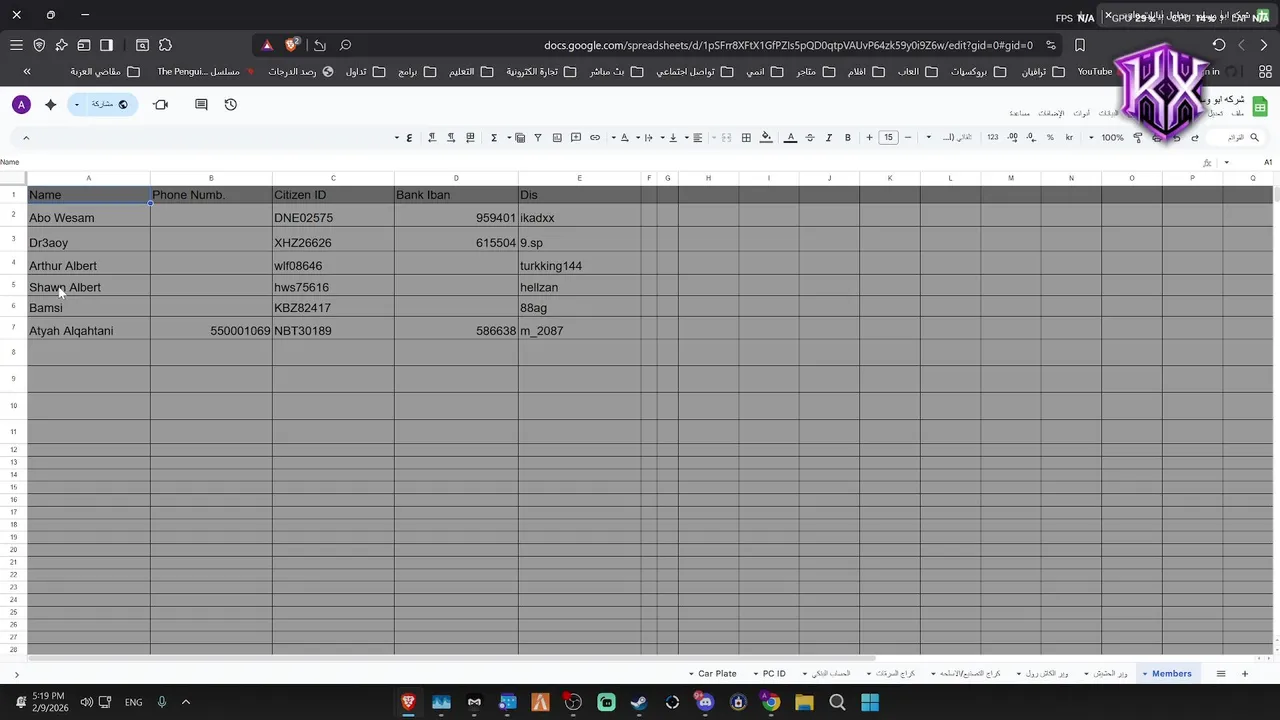Select the cell Atyah Alqahtani
This screenshot has height=720, width=1280.
(x=88, y=330)
